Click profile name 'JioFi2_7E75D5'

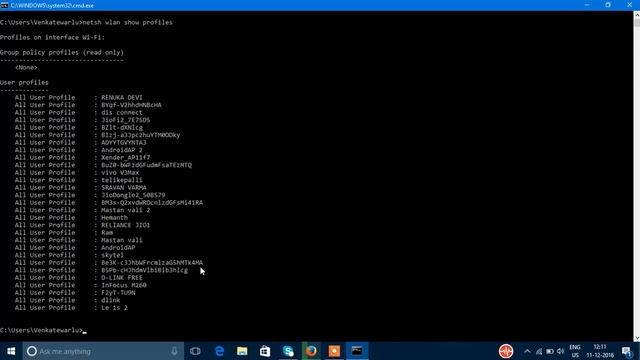126,120
